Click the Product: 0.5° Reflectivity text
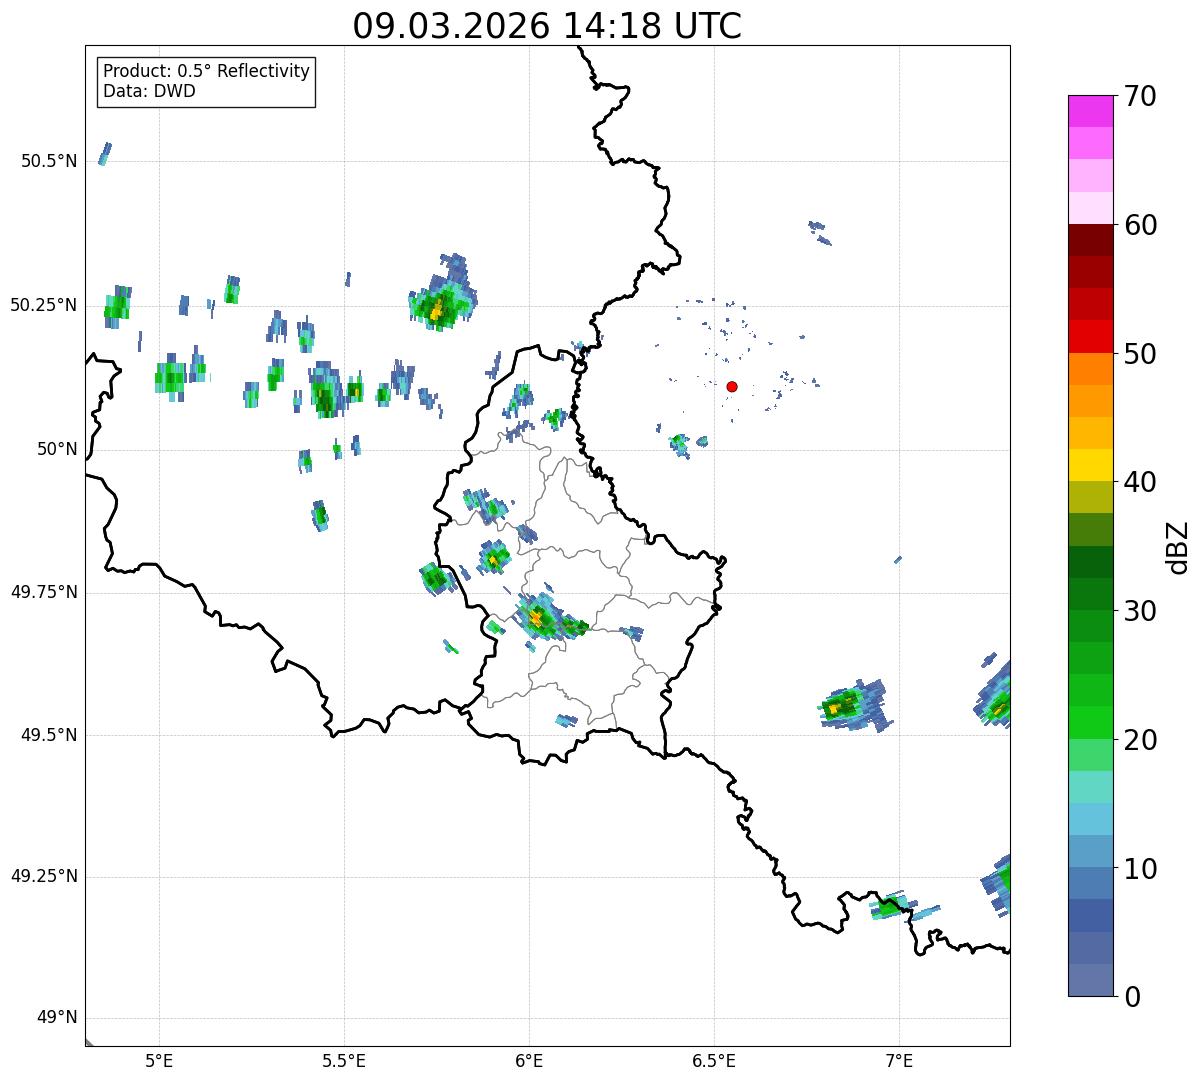The height and width of the screenshot is (1081, 1202). coord(206,71)
